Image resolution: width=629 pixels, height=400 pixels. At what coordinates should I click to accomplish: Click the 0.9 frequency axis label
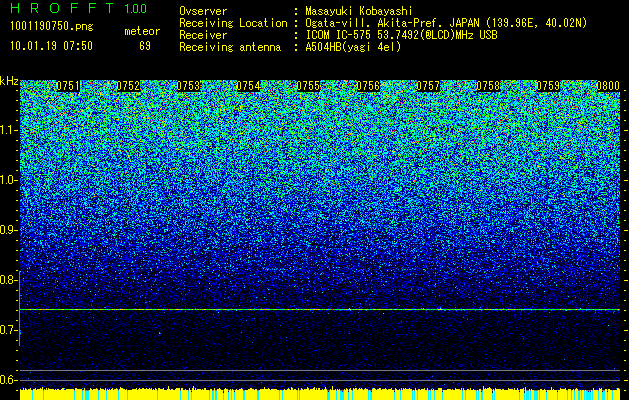pos(7,230)
